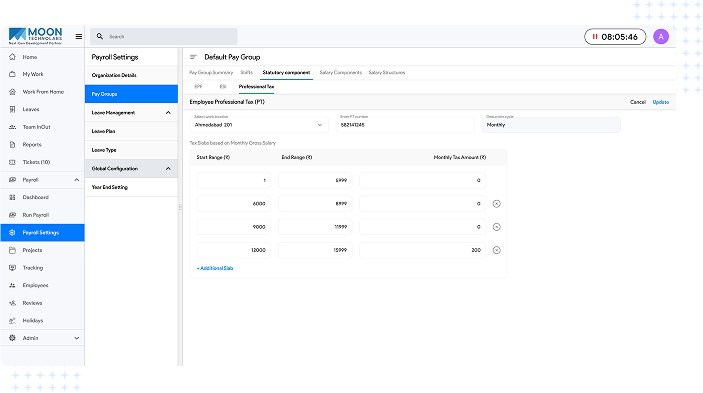Open Tickets (10) in sidebar
This screenshot has width=703, height=393.
coord(43,162)
